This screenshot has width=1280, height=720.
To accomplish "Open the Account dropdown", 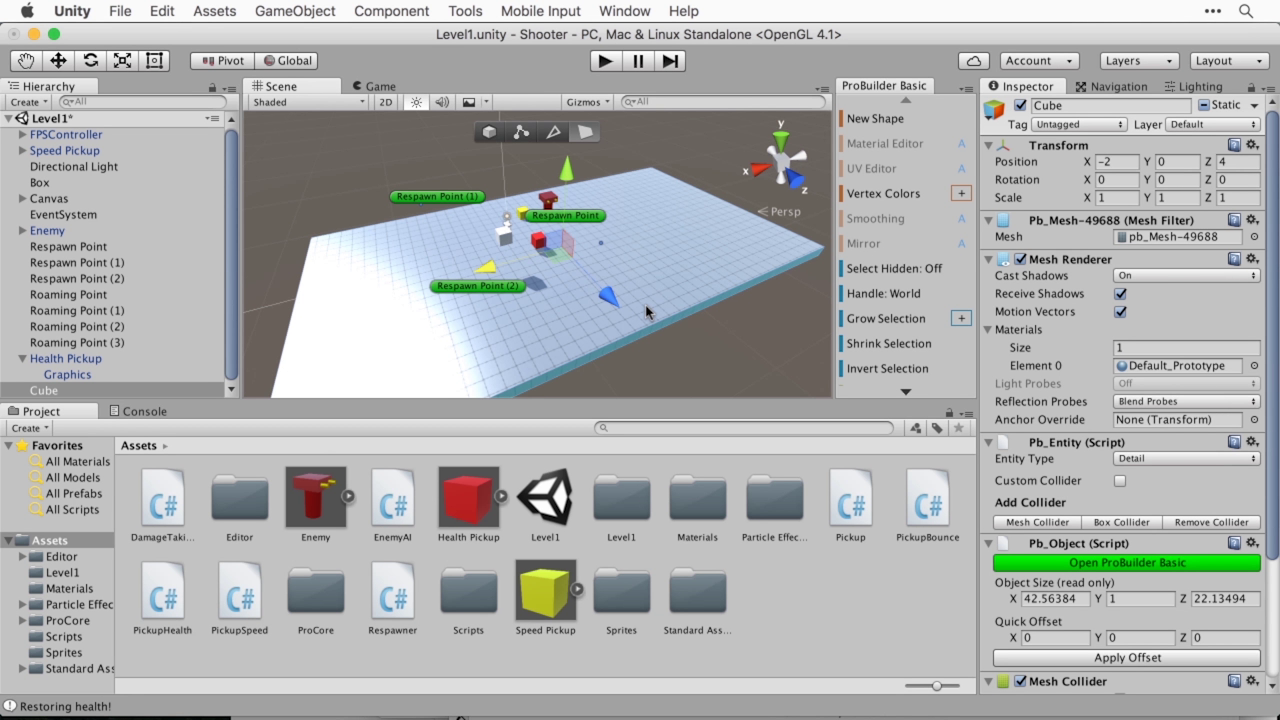I will (x=1038, y=61).
